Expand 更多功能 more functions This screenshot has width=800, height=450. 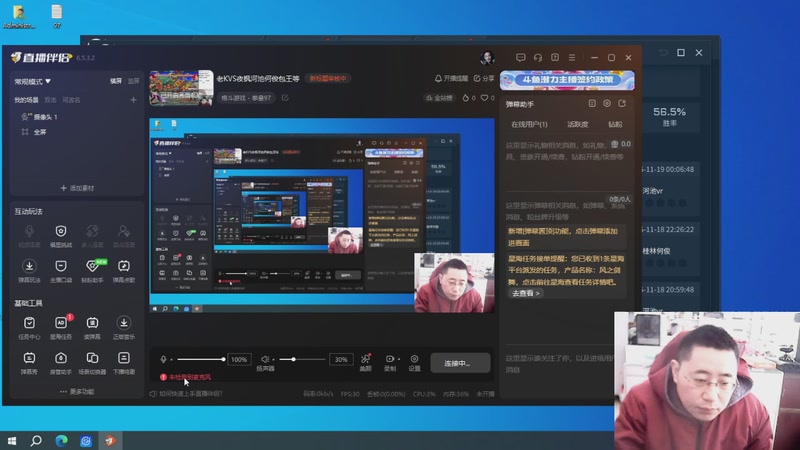tap(77, 391)
